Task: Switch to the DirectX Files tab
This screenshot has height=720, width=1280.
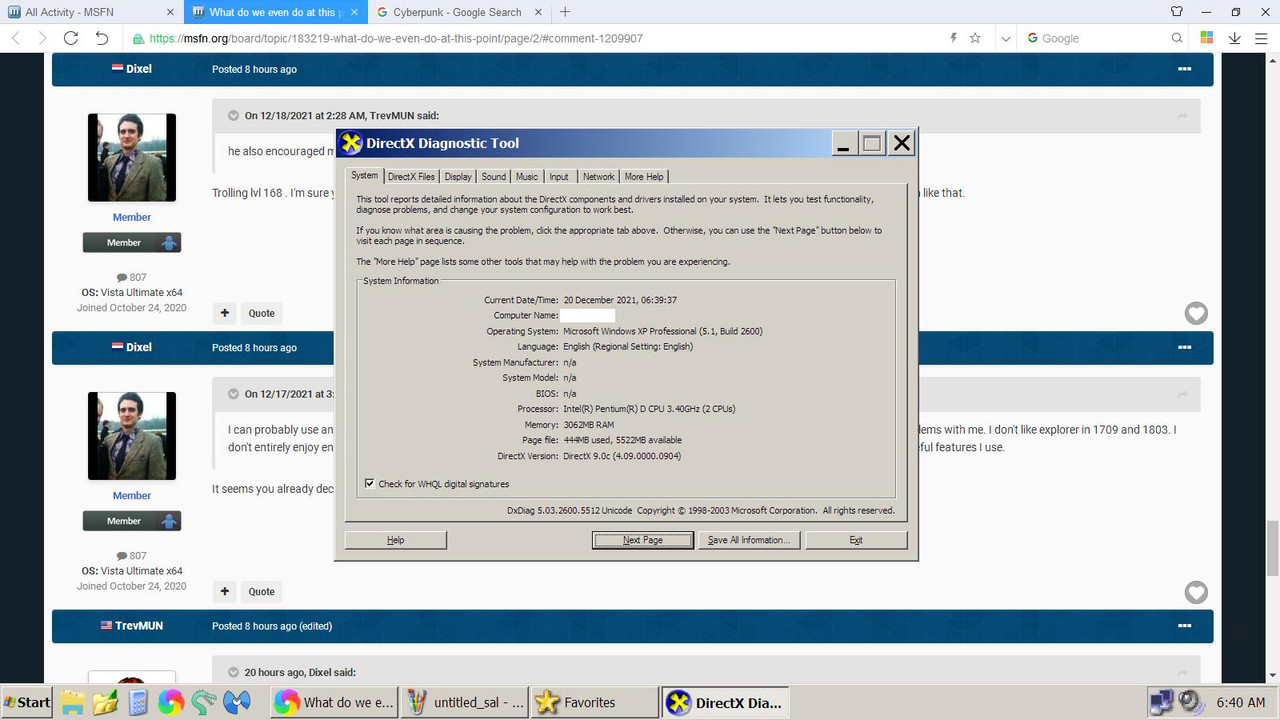Action: click(411, 177)
